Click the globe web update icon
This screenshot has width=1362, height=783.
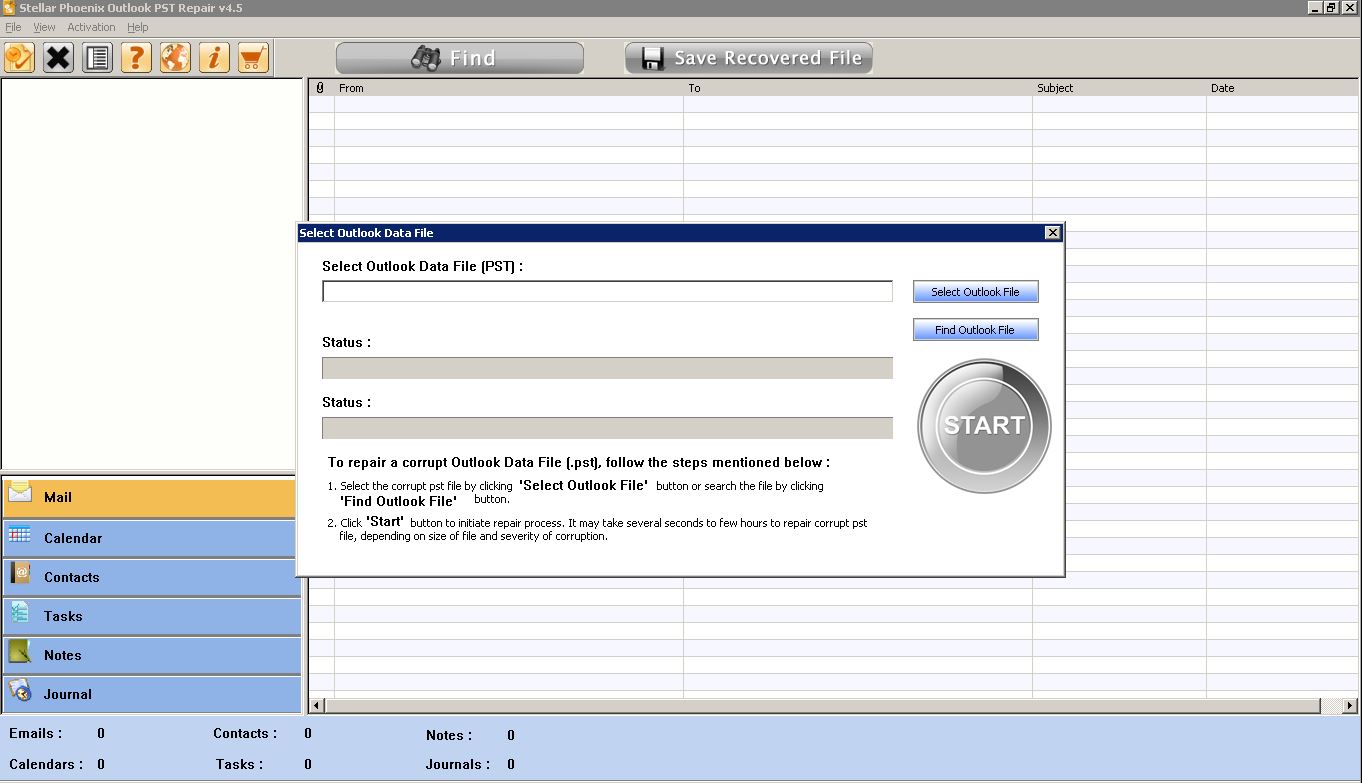(175, 58)
